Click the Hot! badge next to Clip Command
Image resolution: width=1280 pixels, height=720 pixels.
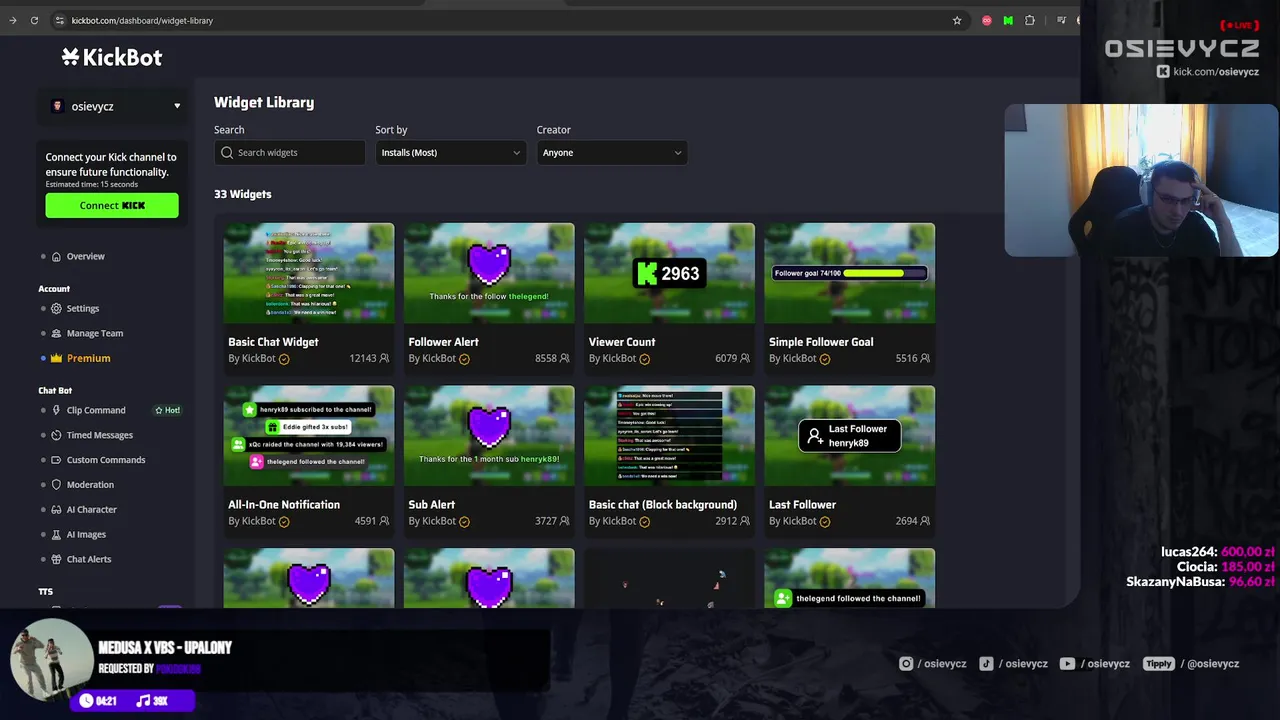167,410
